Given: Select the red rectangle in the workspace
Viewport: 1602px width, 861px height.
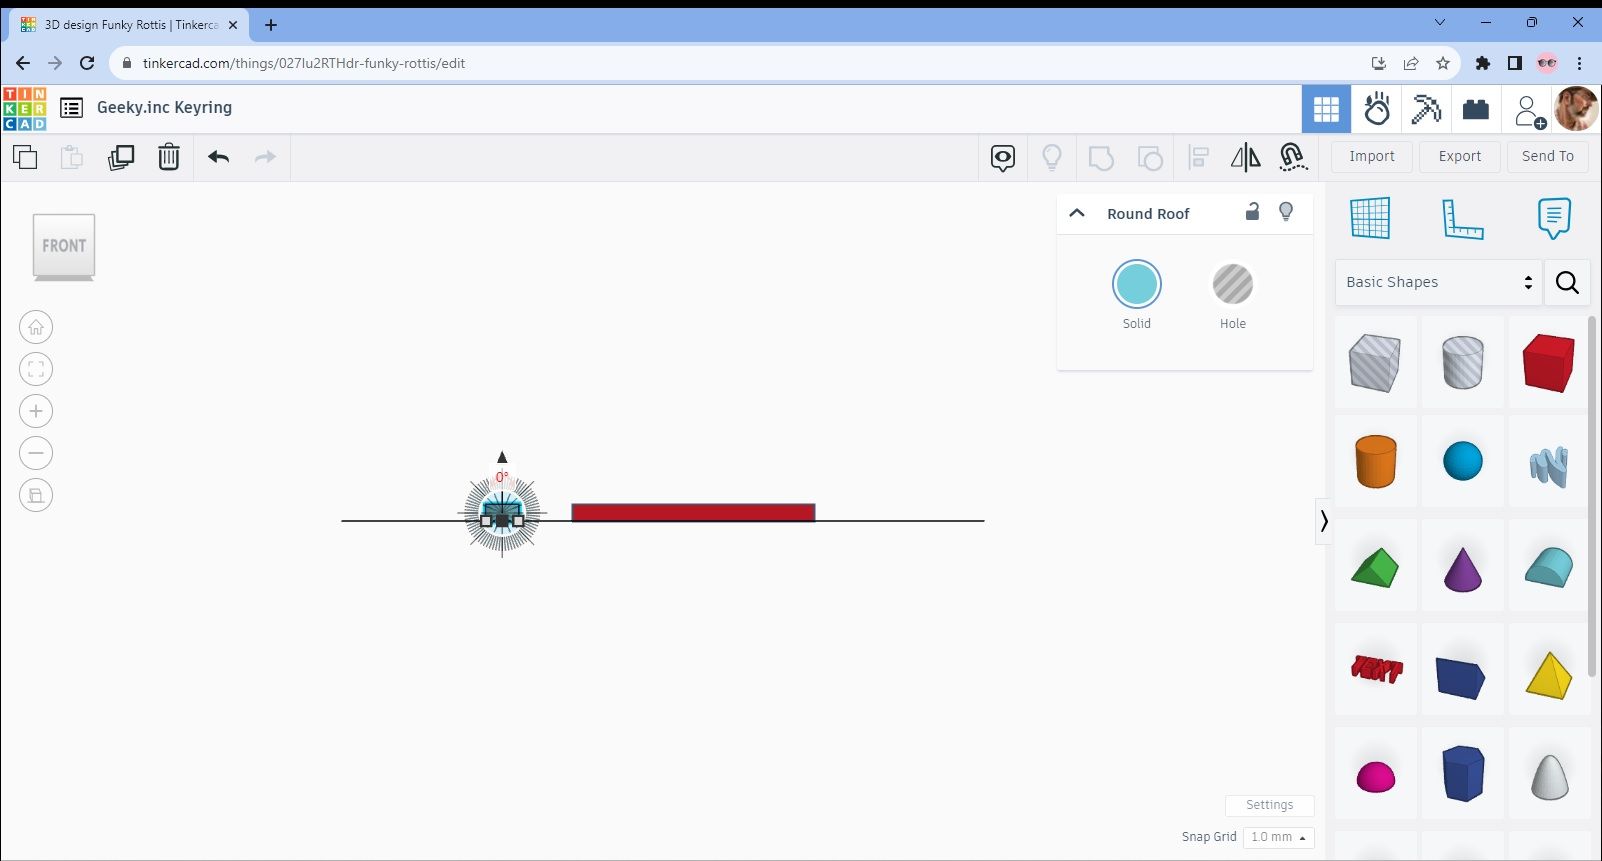Looking at the screenshot, I should pyautogui.click(x=693, y=512).
